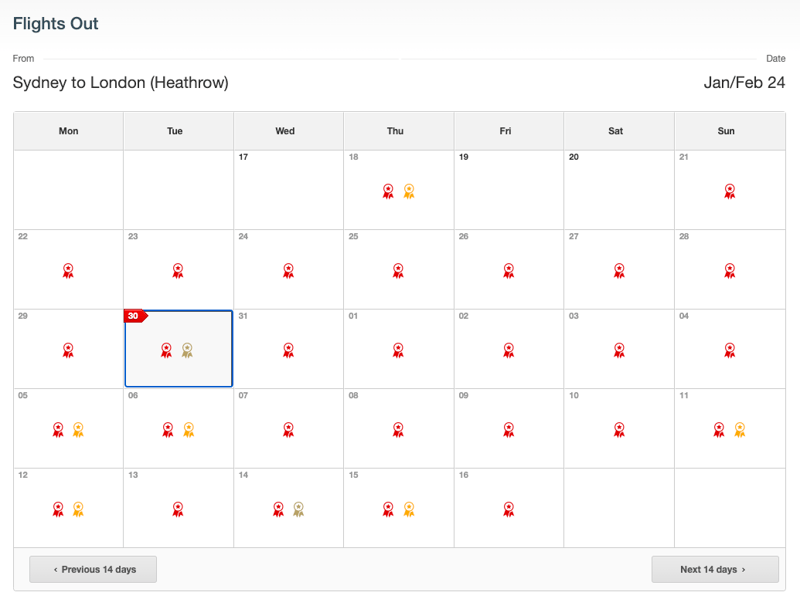Select red ribbon on Sunday 21

tap(730, 191)
